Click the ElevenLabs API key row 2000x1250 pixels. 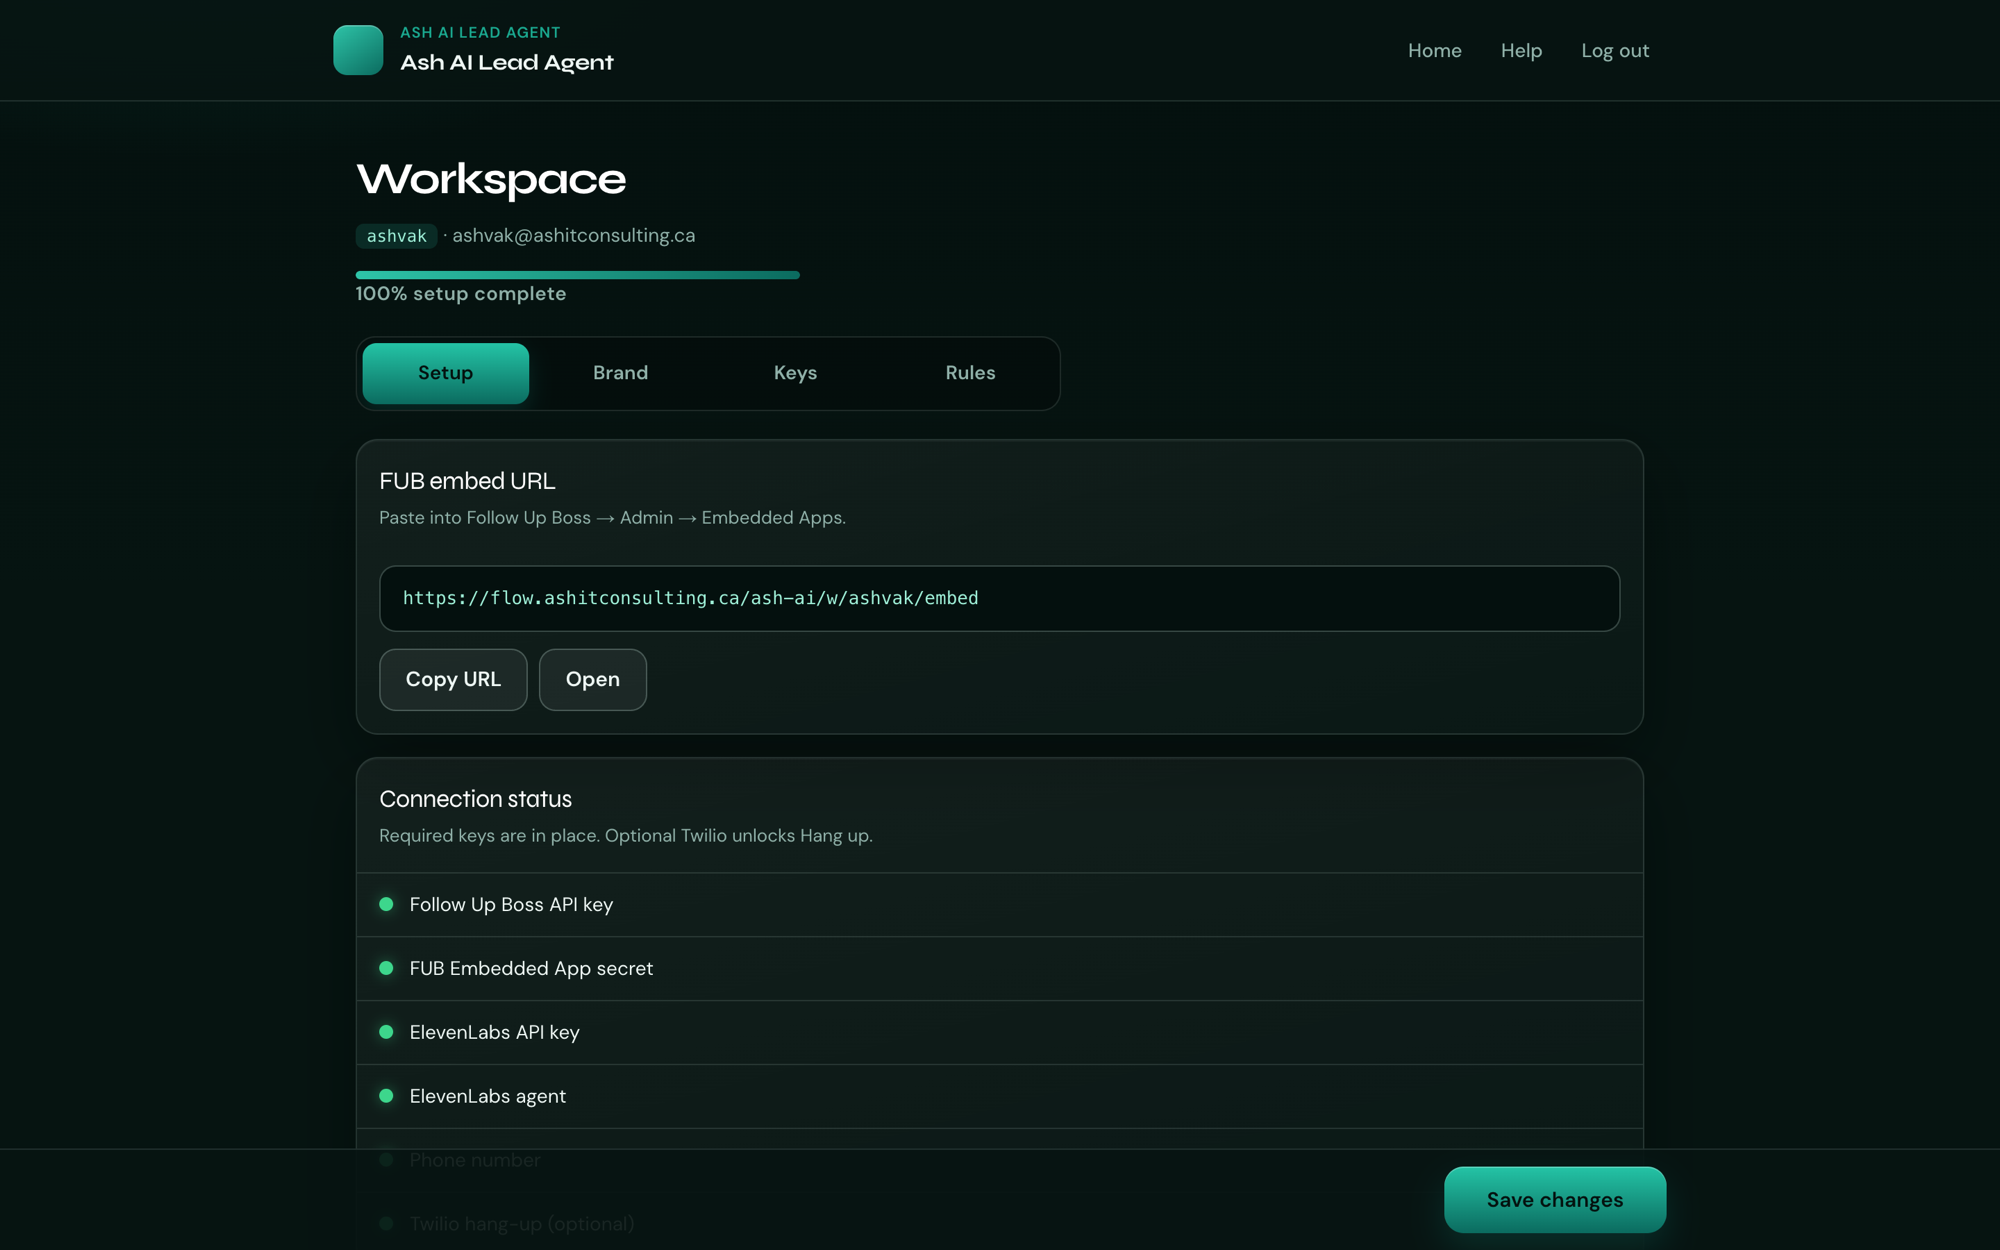pyautogui.click(x=999, y=1032)
